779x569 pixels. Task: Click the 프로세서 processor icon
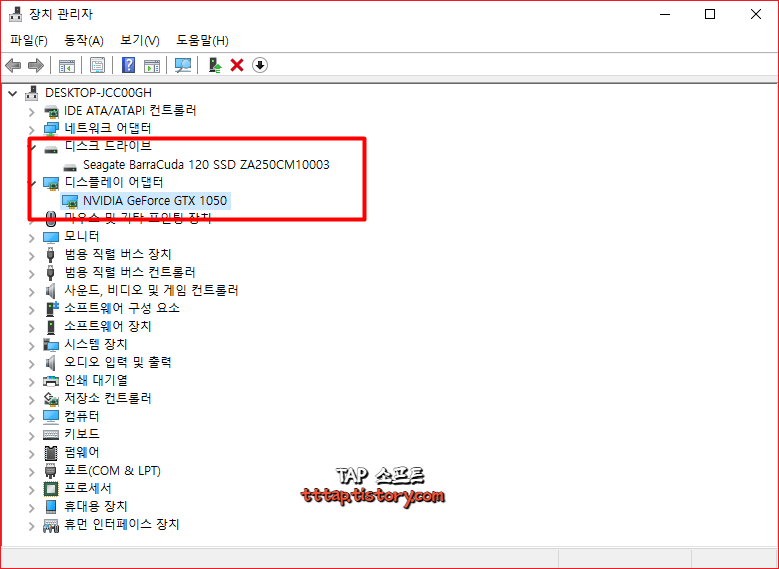[51, 488]
